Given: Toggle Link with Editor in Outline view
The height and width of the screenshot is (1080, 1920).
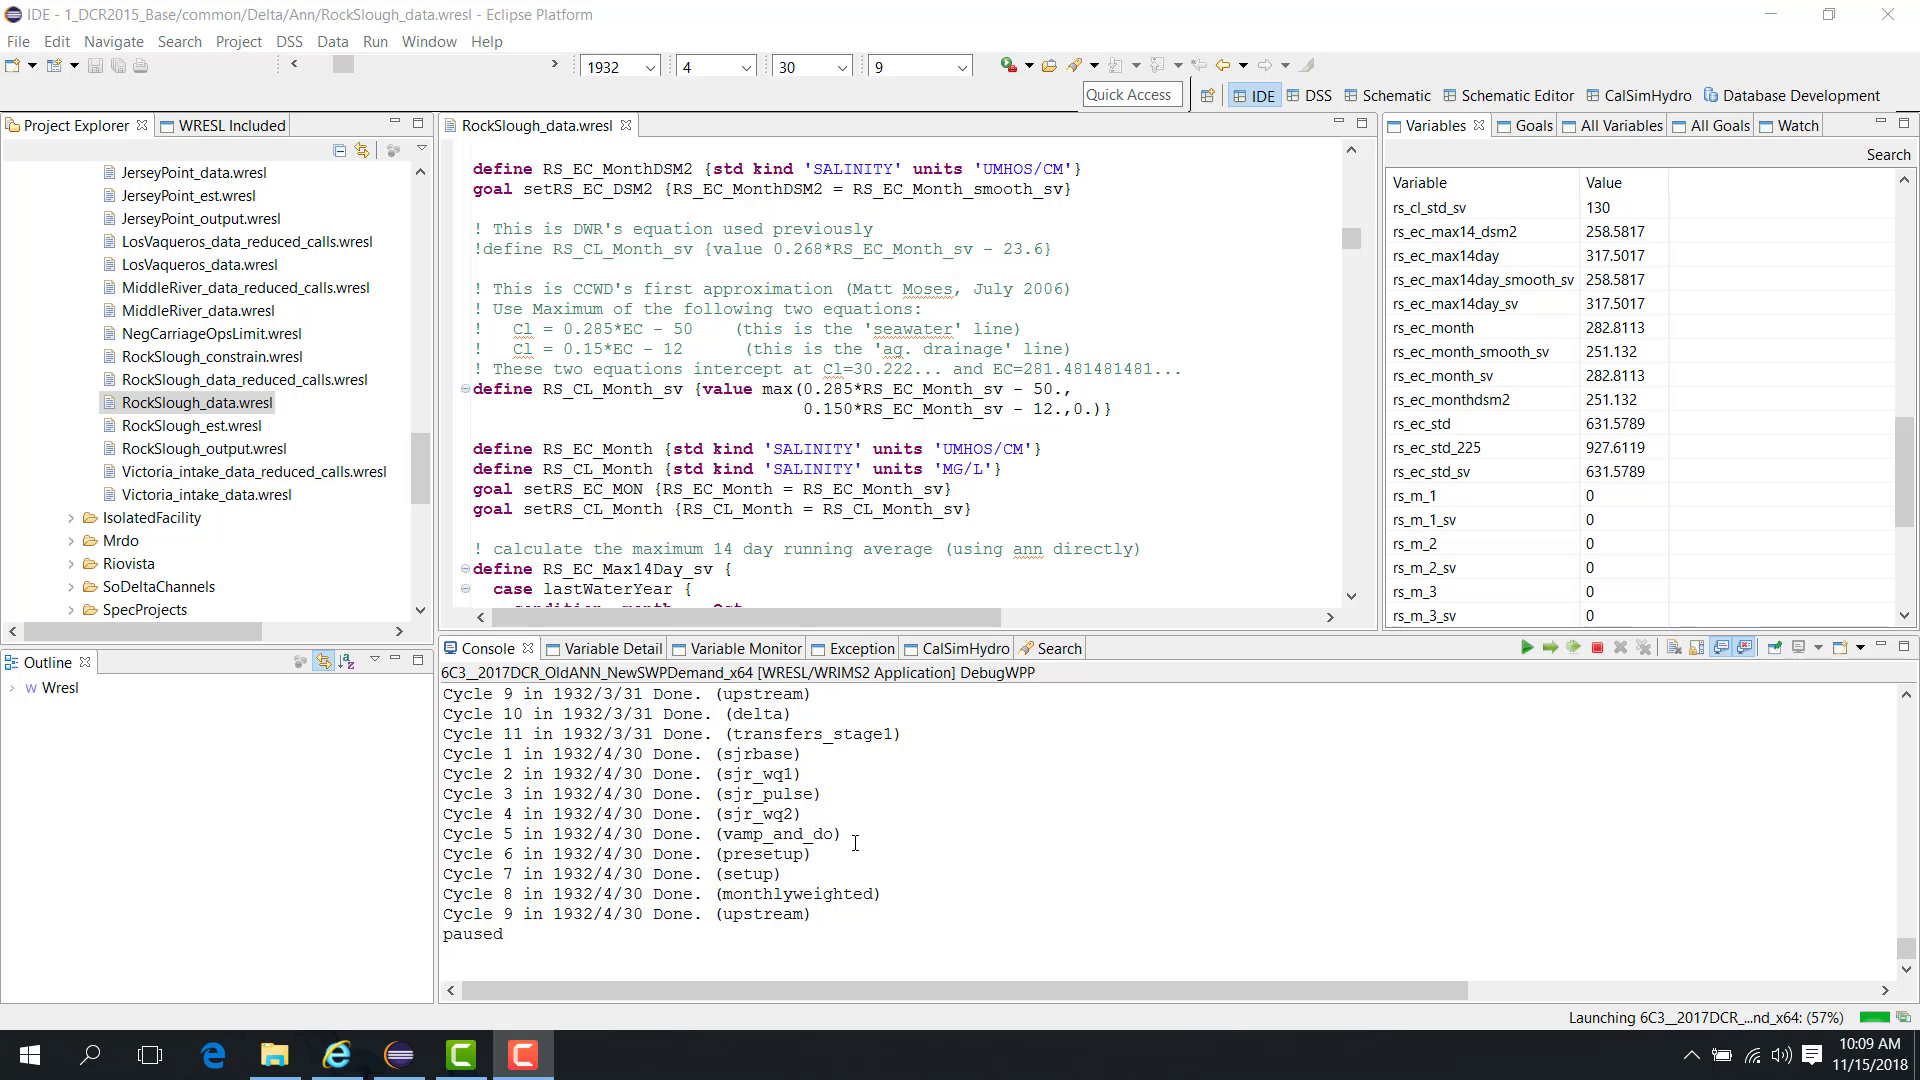Looking at the screenshot, I should coord(323,661).
